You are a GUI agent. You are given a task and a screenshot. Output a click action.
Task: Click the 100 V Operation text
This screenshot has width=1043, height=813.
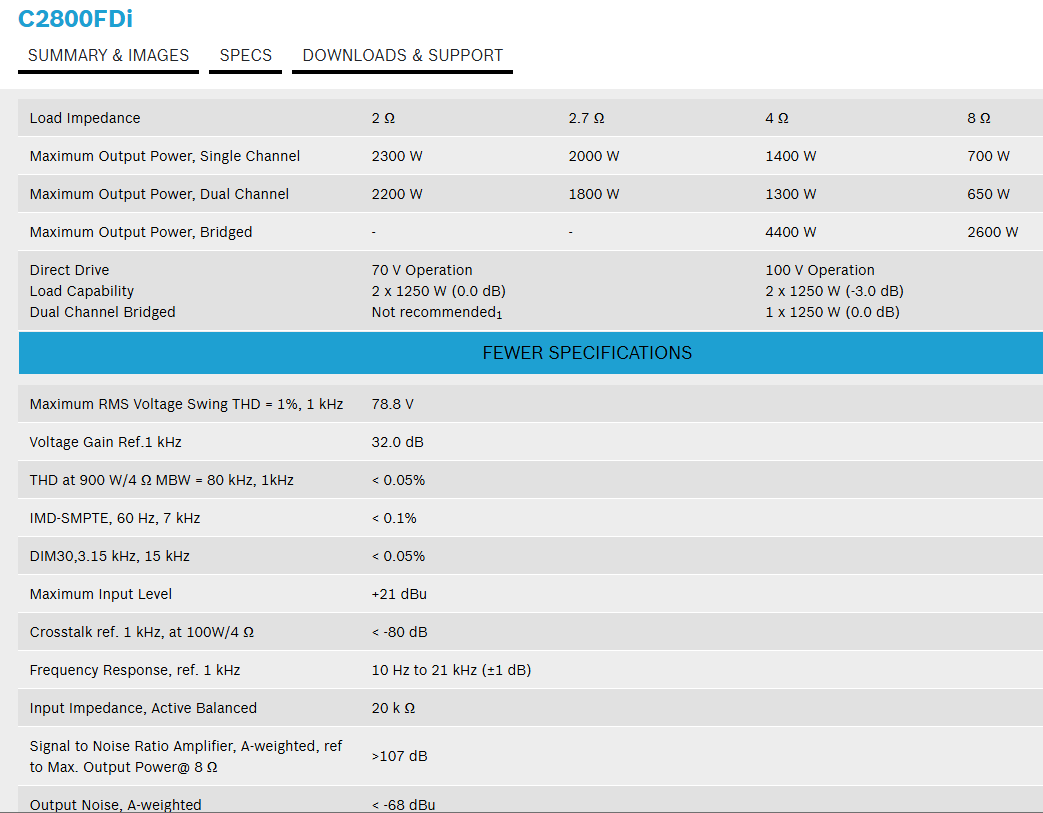820,269
